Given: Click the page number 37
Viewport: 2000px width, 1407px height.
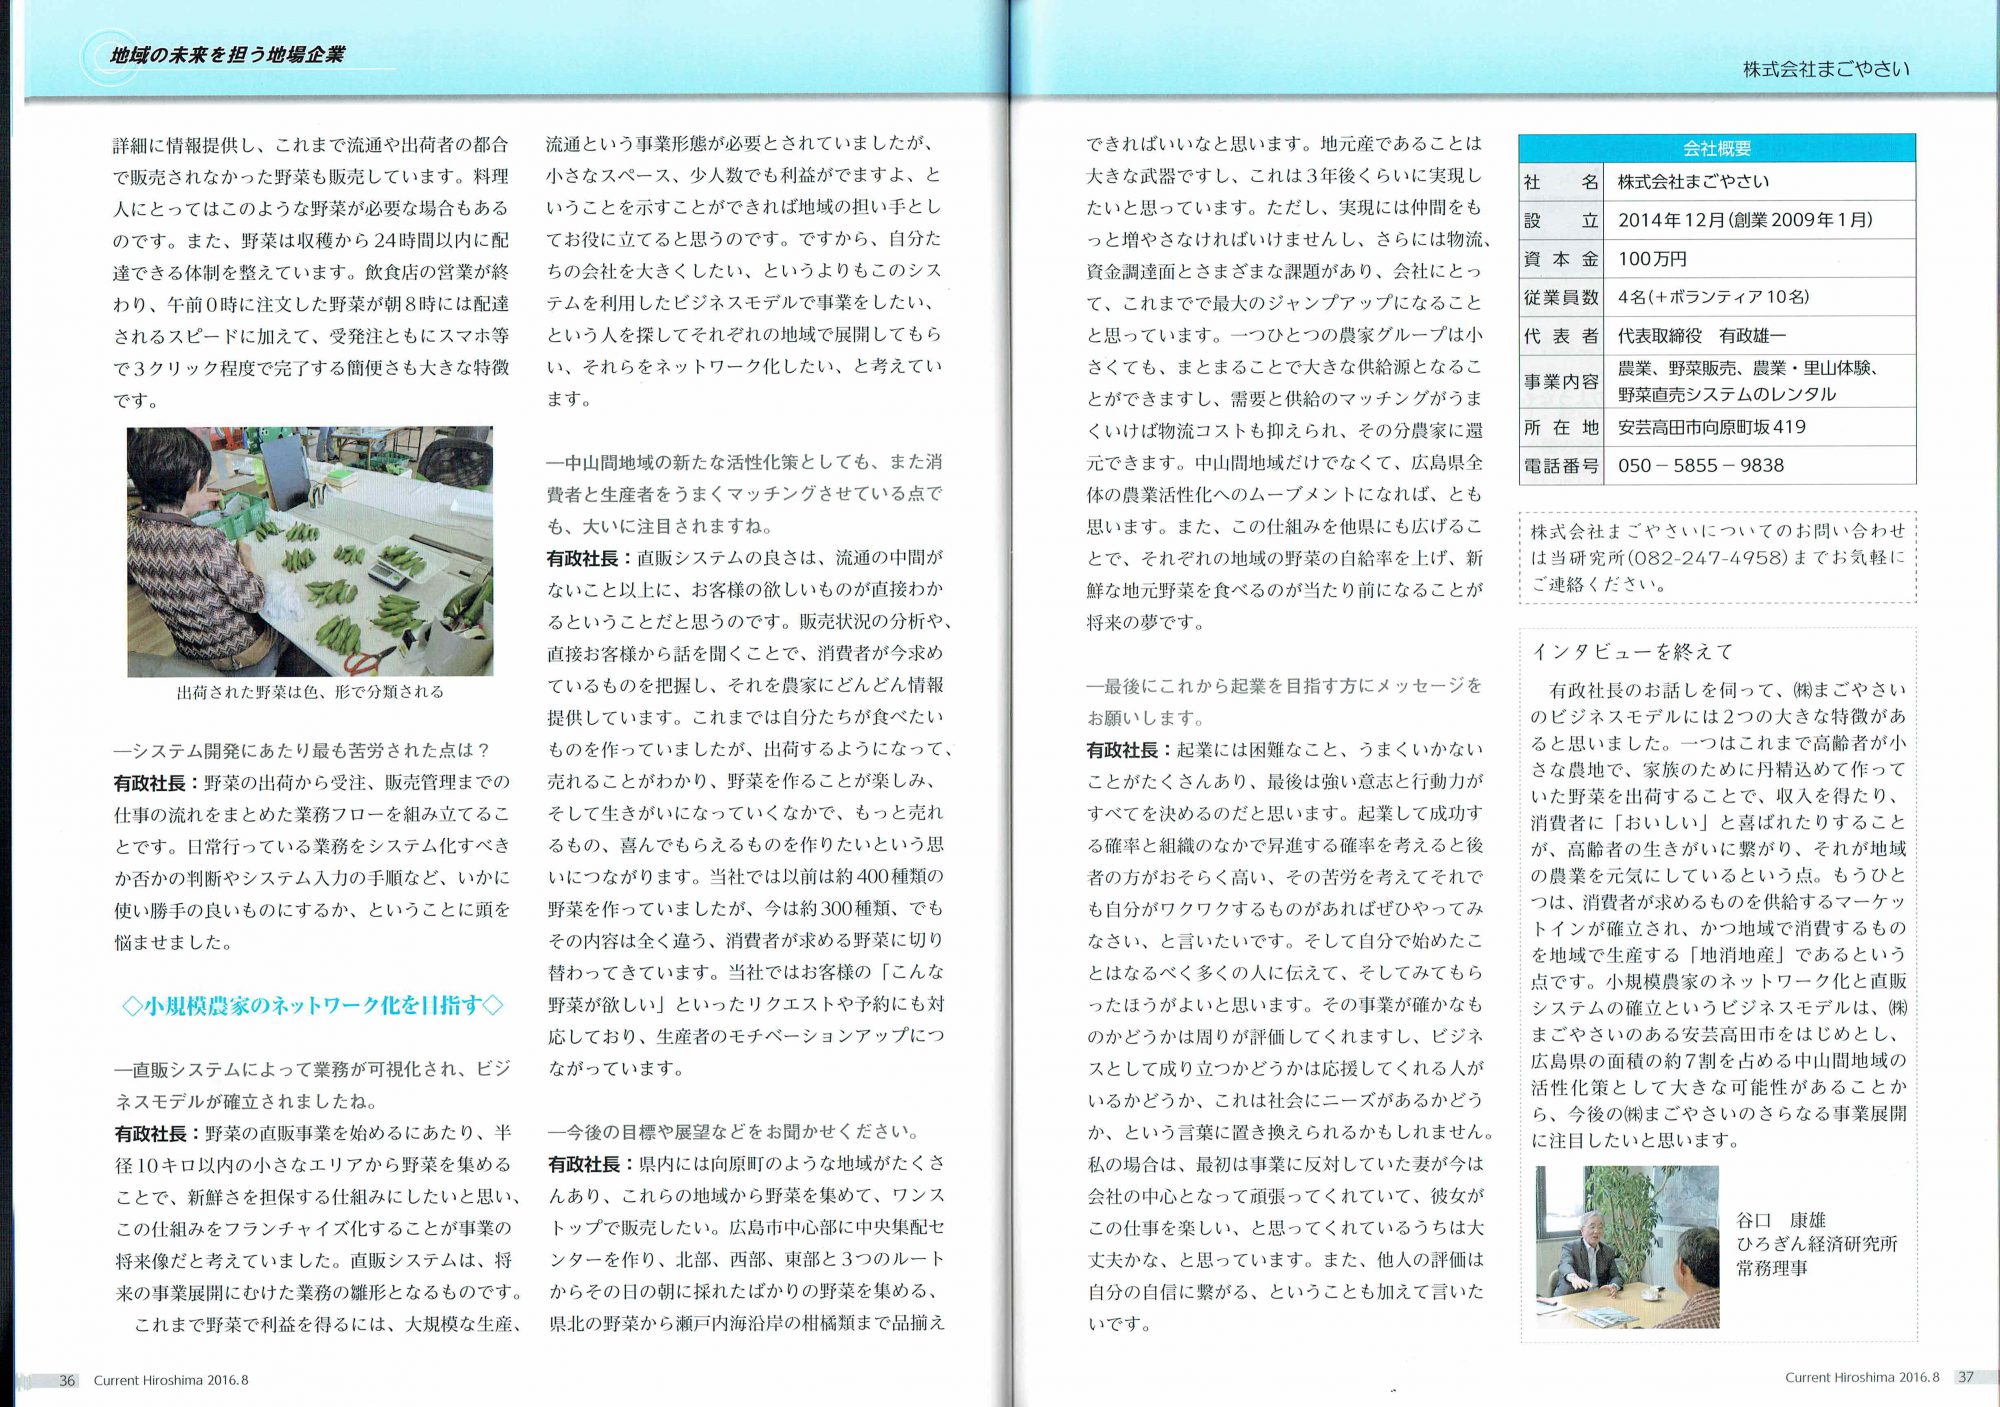Looking at the screenshot, I should click(1965, 1377).
